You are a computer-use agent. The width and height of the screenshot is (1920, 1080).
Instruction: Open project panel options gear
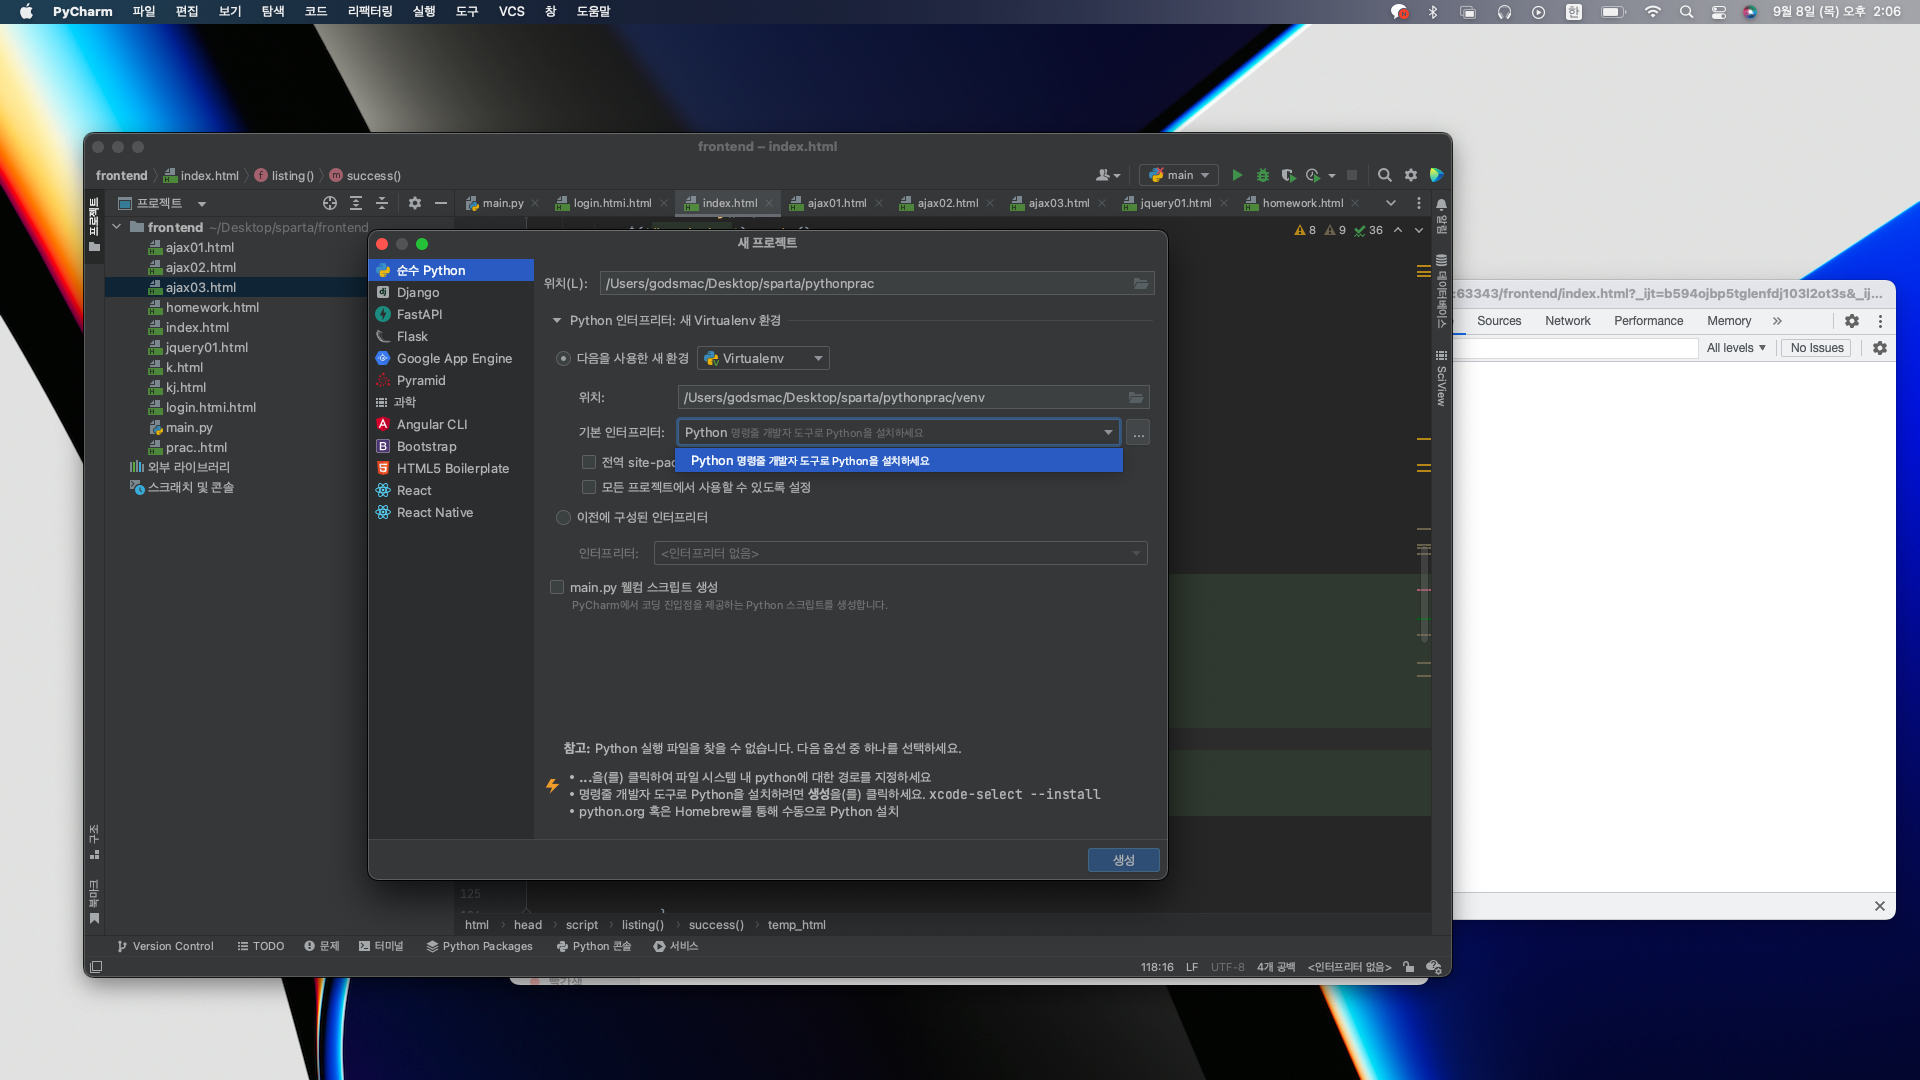(x=415, y=203)
